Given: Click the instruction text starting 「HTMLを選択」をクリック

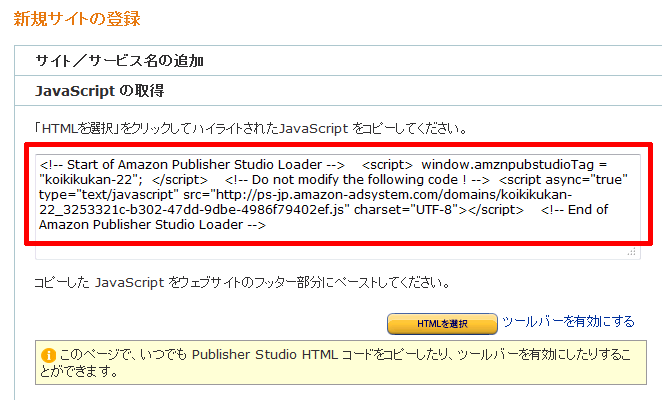Looking at the screenshot, I should (x=251, y=128).
